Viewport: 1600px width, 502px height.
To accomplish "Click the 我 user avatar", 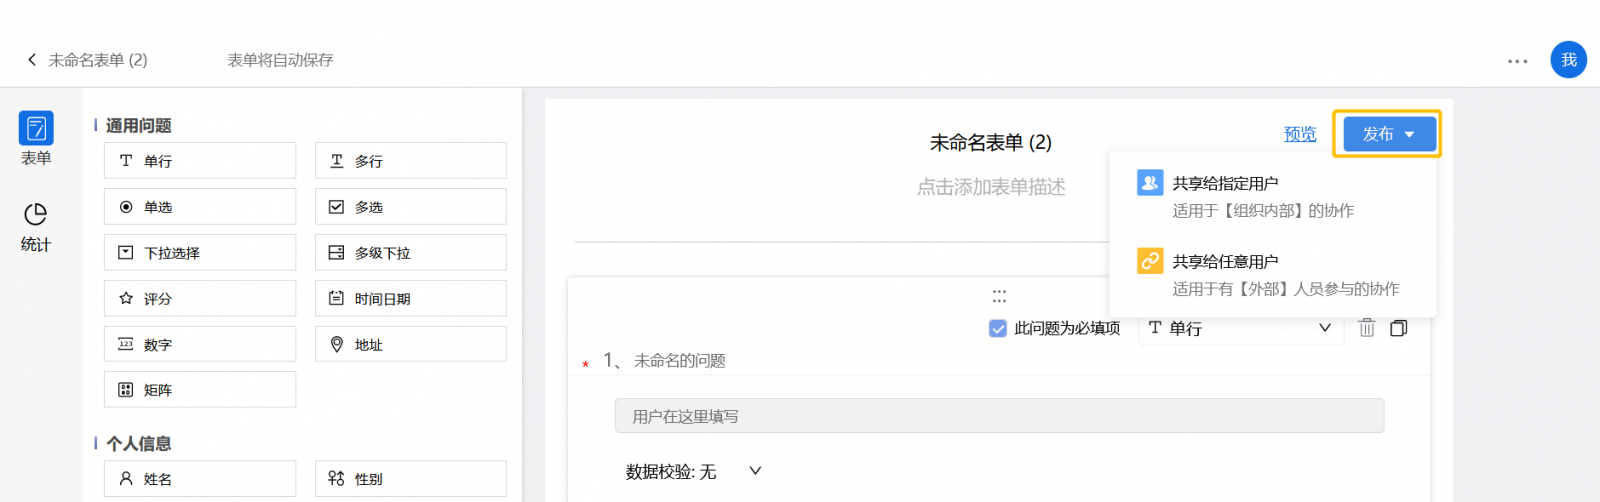I will [x=1568, y=60].
